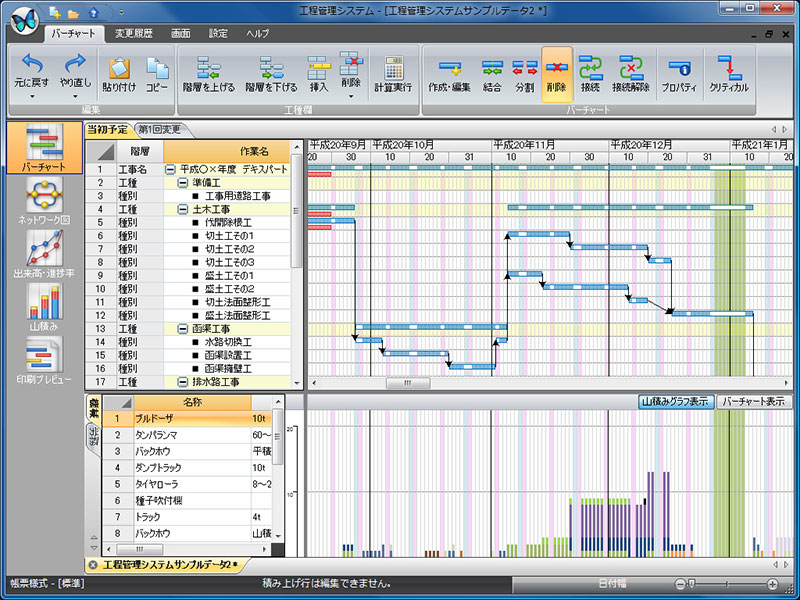Screen dimensions: 800x600
Task: Collapse the 函渠工事 tree node
Action: tap(183, 328)
